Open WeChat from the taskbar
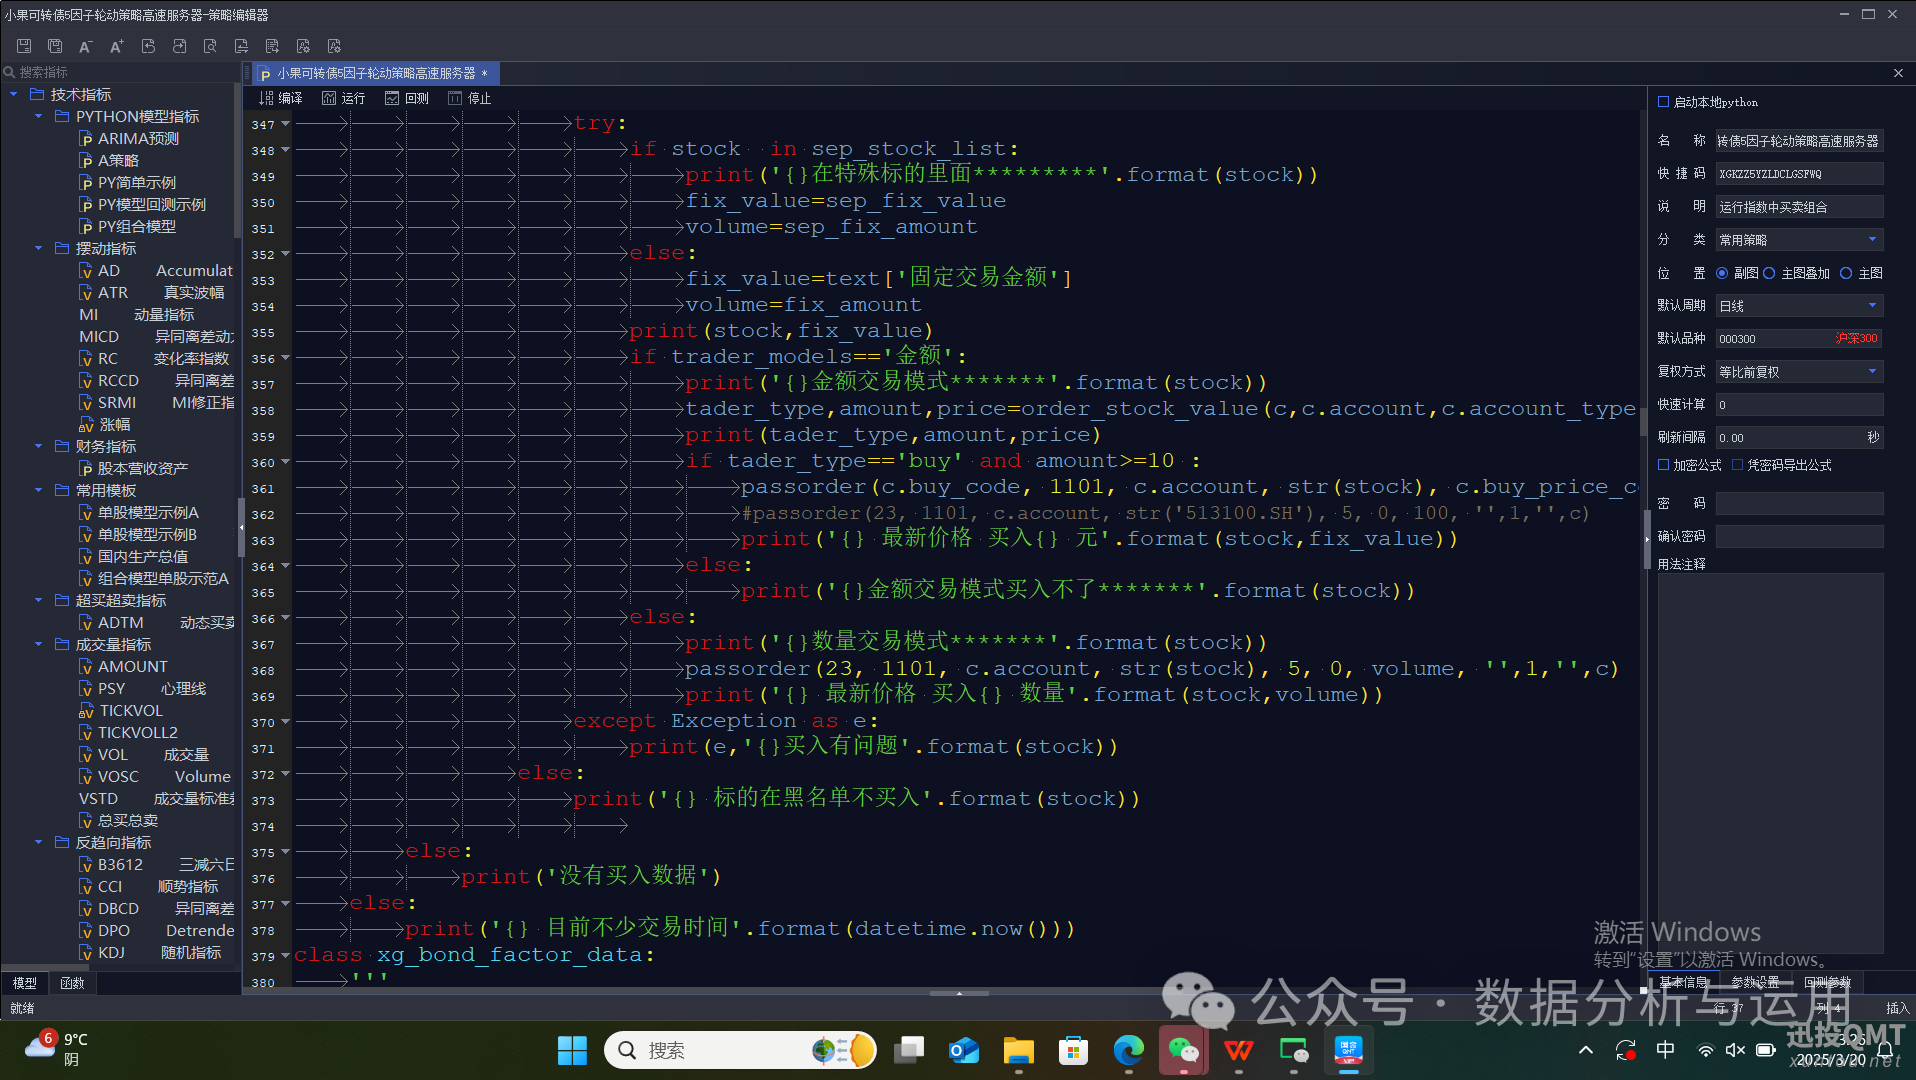 click(1183, 1050)
